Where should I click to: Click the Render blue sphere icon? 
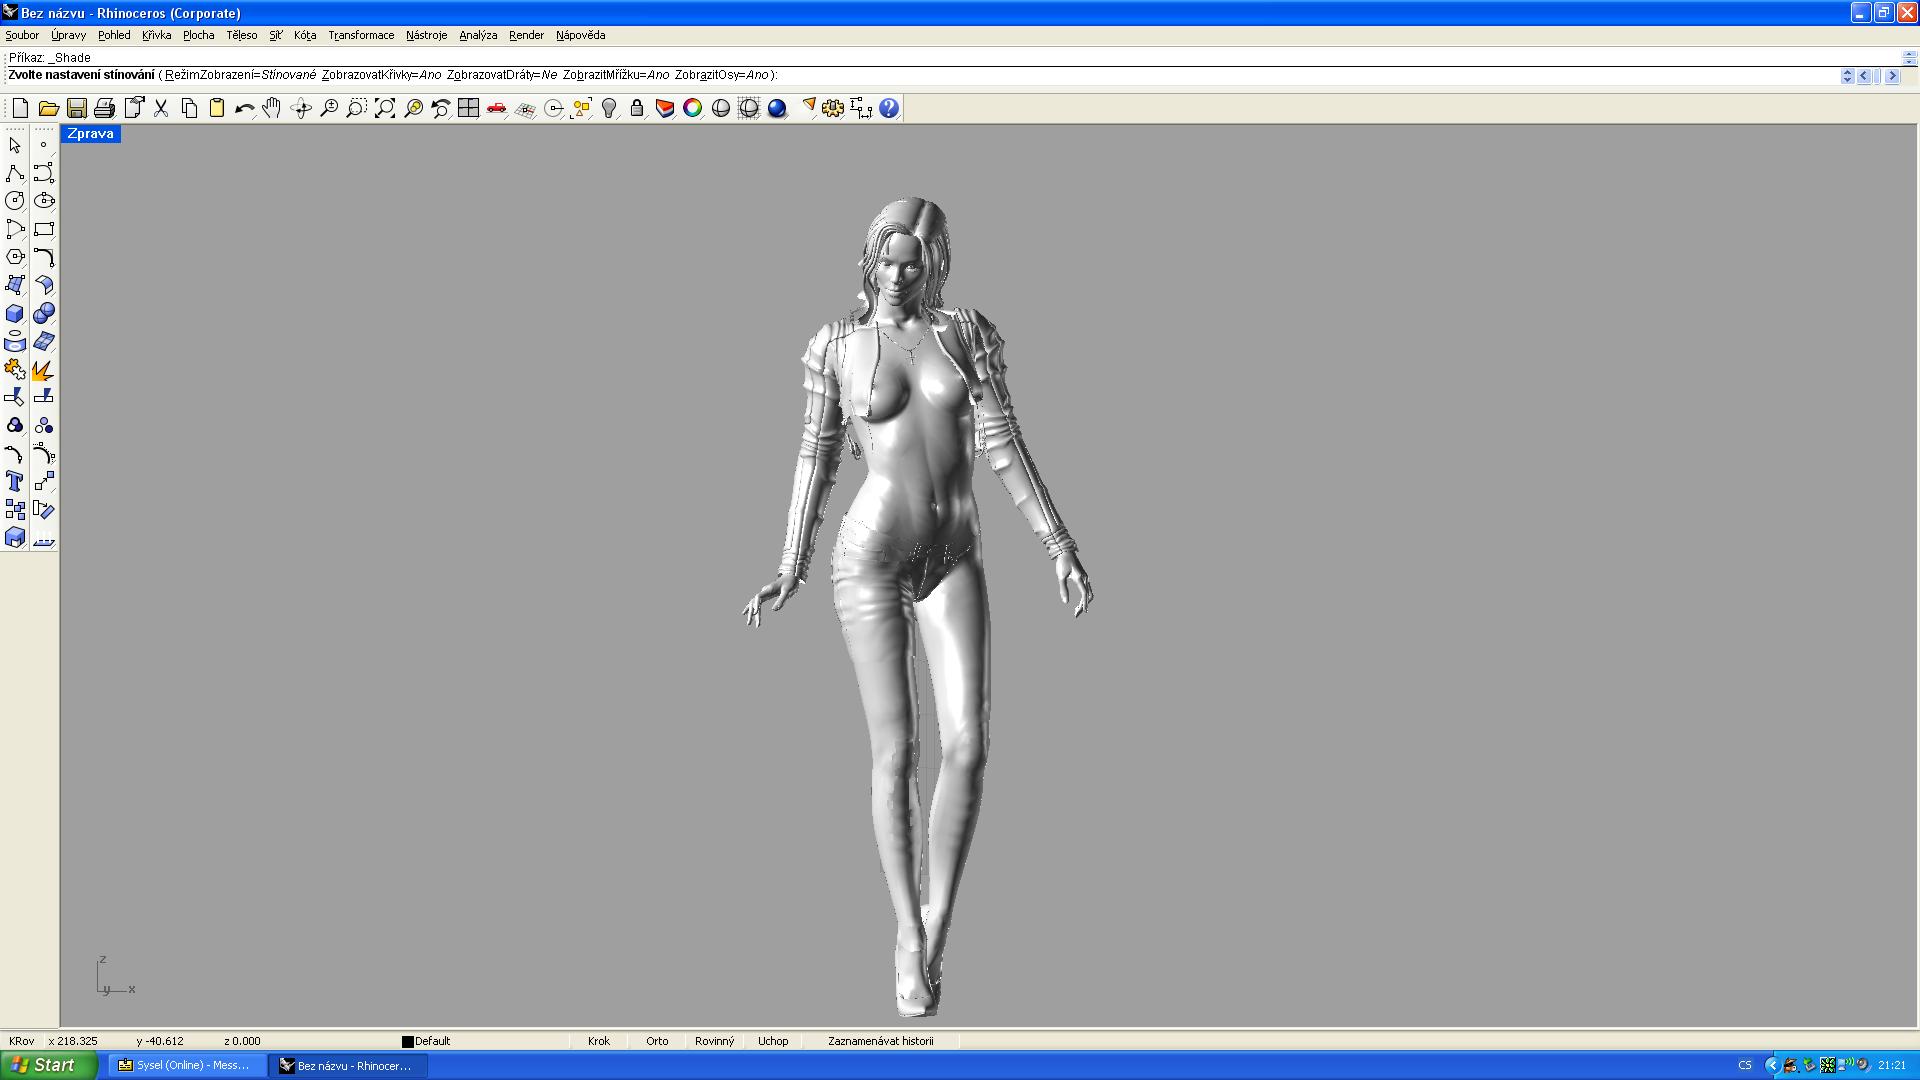point(777,108)
